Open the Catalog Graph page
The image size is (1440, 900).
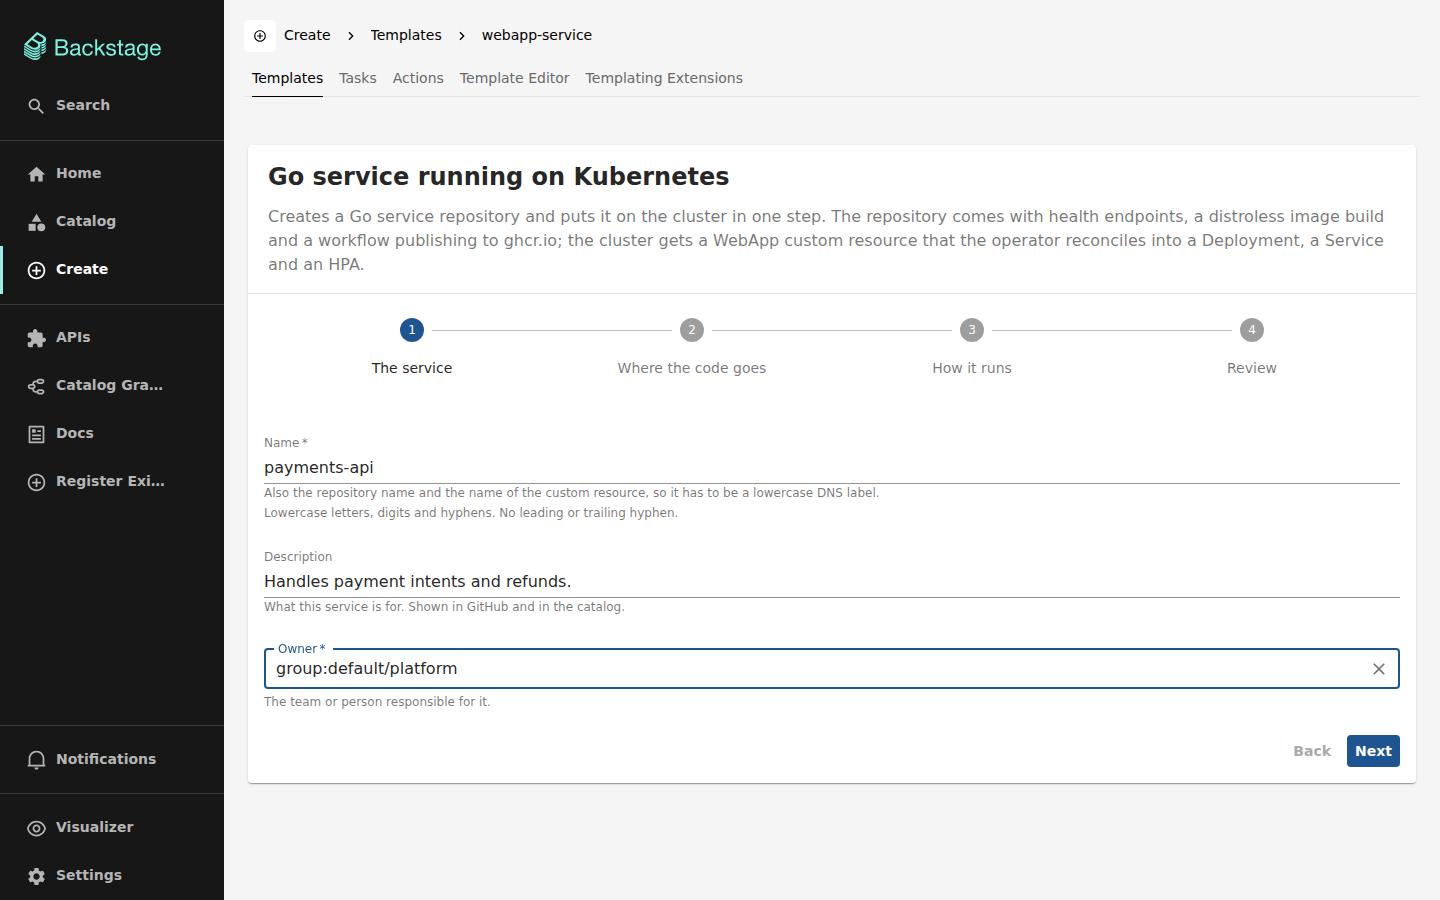click(112, 385)
